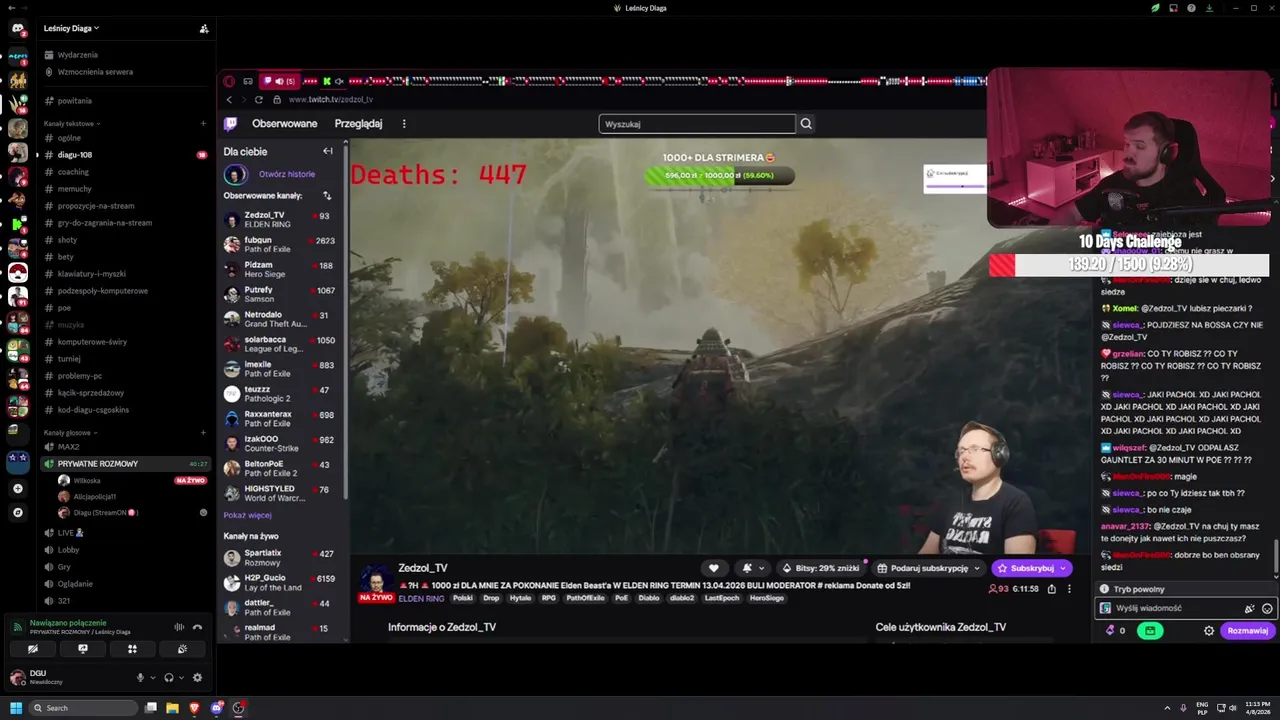Open the Wydarzenia events entry

[x=78, y=55]
